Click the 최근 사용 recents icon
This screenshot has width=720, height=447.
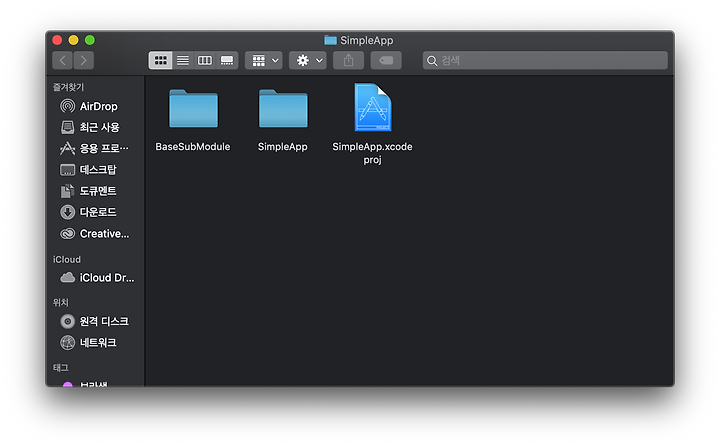click(68, 127)
